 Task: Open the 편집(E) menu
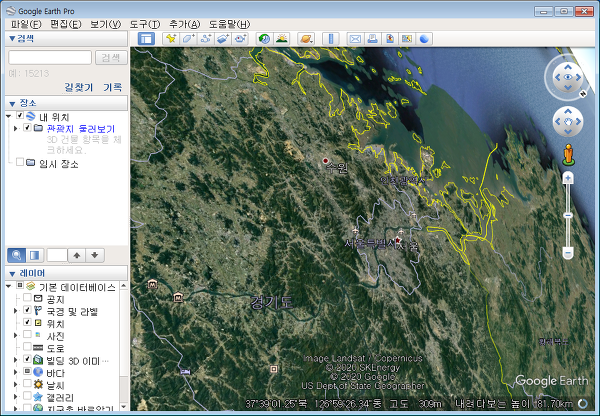[66, 24]
